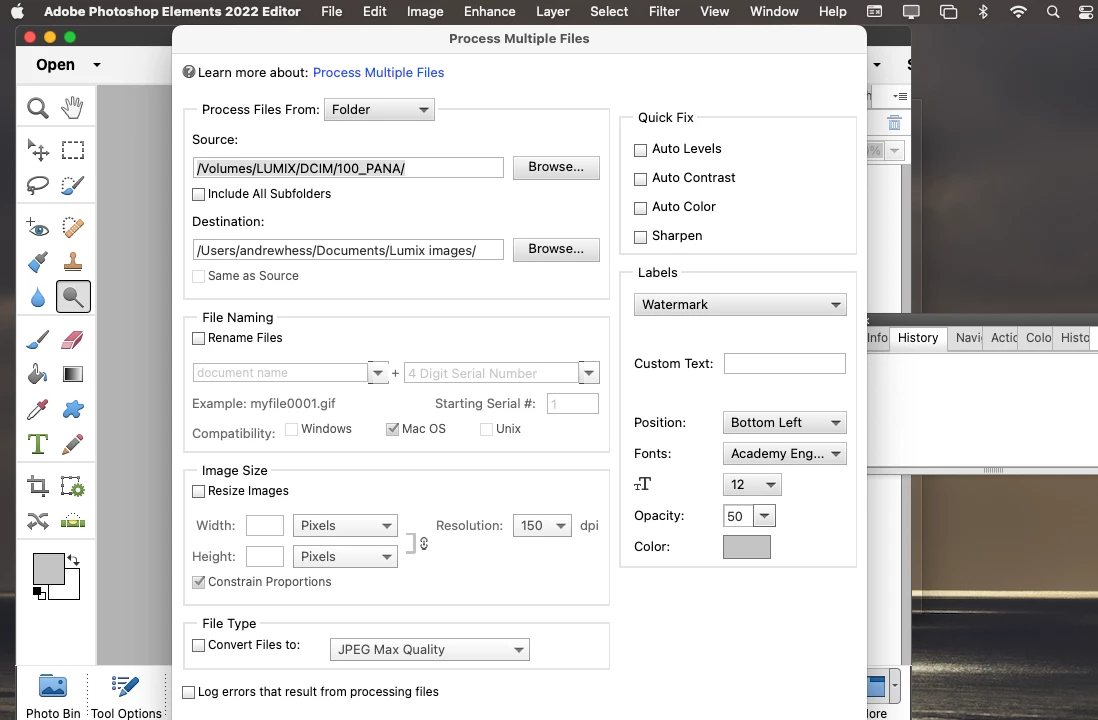Select the Type tool
The height and width of the screenshot is (720, 1098).
coord(38,444)
